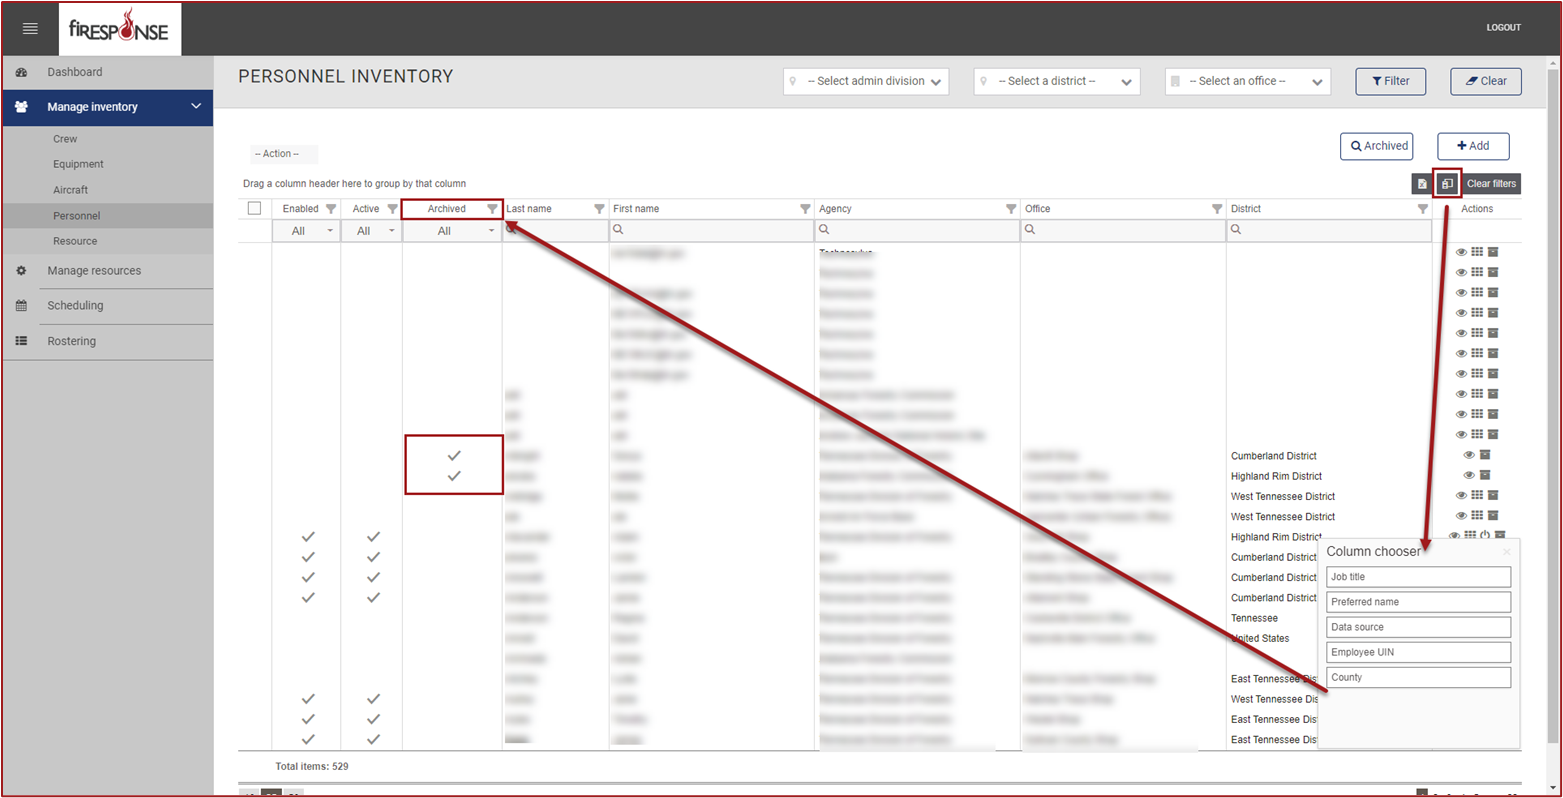Open Scheduling in the sidebar
The image size is (1563, 798).
pyautogui.click(x=75, y=306)
